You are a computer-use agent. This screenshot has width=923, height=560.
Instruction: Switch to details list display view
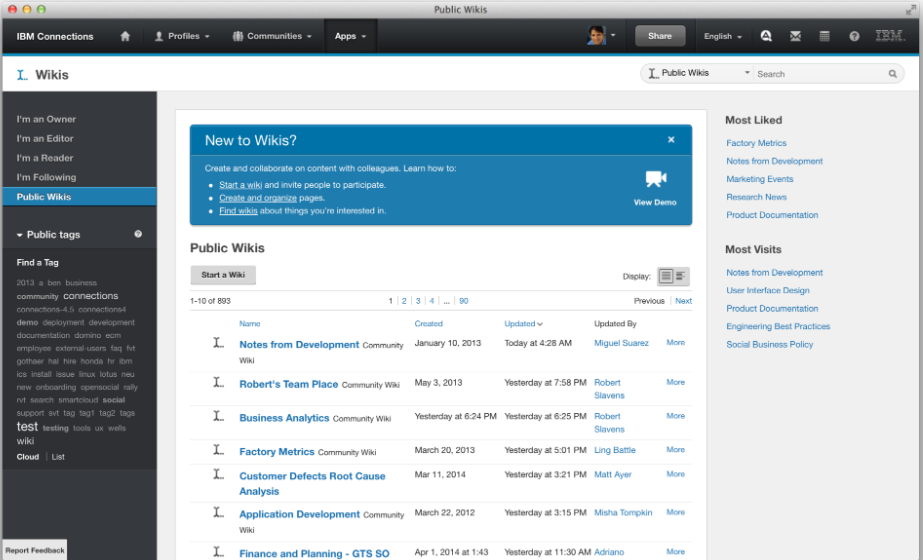click(x=666, y=276)
